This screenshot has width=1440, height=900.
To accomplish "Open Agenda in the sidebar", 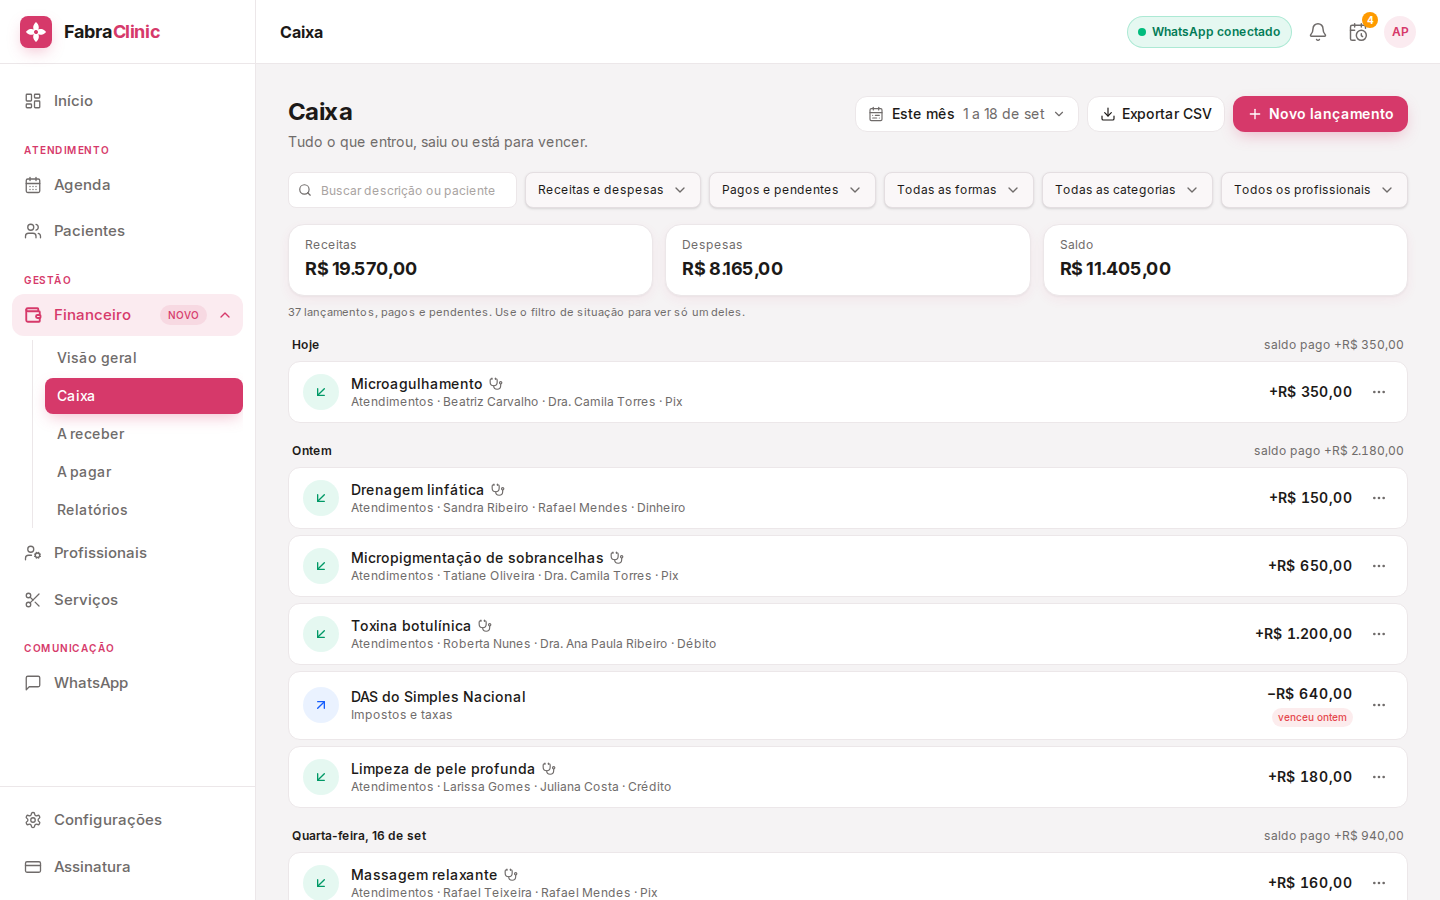I will pyautogui.click(x=128, y=185).
